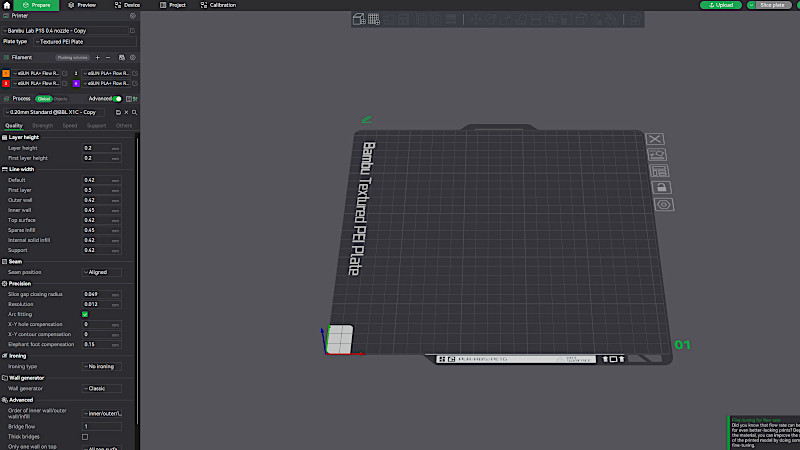Add a filament with the plus icon
The height and width of the screenshot is (450, 800).
click(97, 58)
